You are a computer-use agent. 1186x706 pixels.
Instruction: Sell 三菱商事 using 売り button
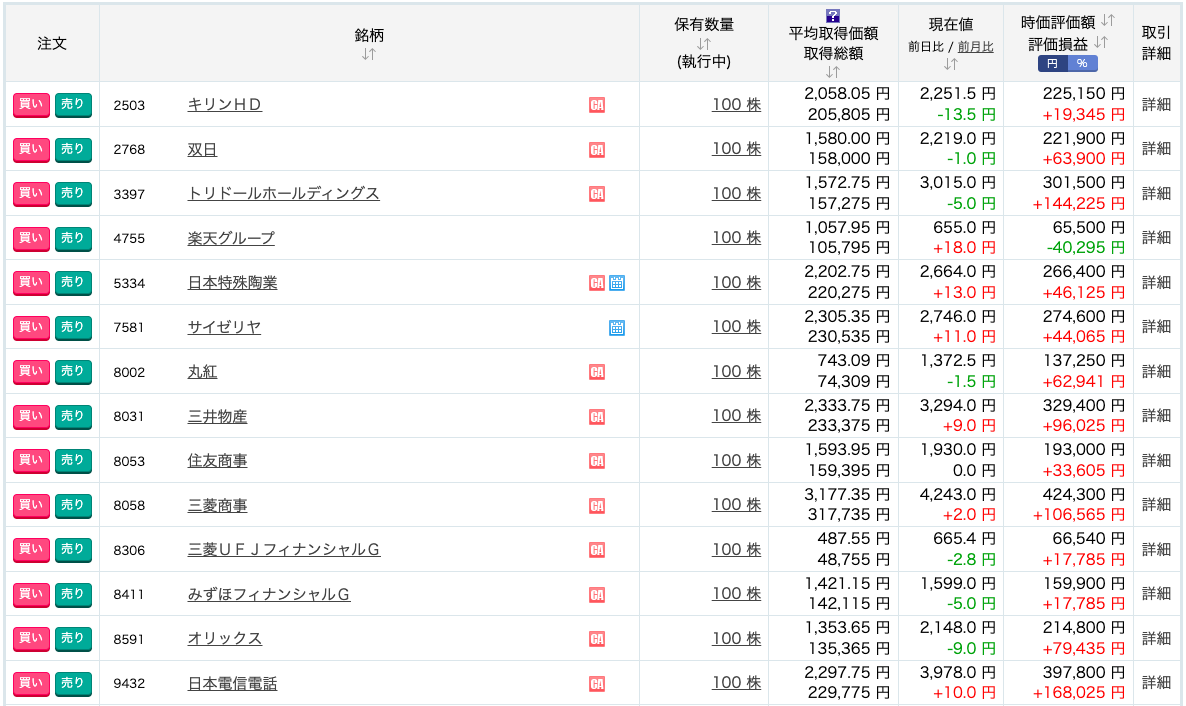73,505
